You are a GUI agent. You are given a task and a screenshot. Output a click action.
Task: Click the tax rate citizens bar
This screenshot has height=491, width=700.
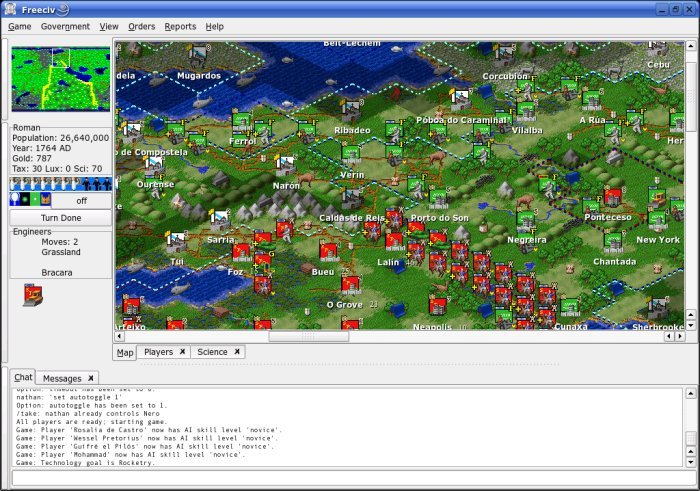coord(61,183)
